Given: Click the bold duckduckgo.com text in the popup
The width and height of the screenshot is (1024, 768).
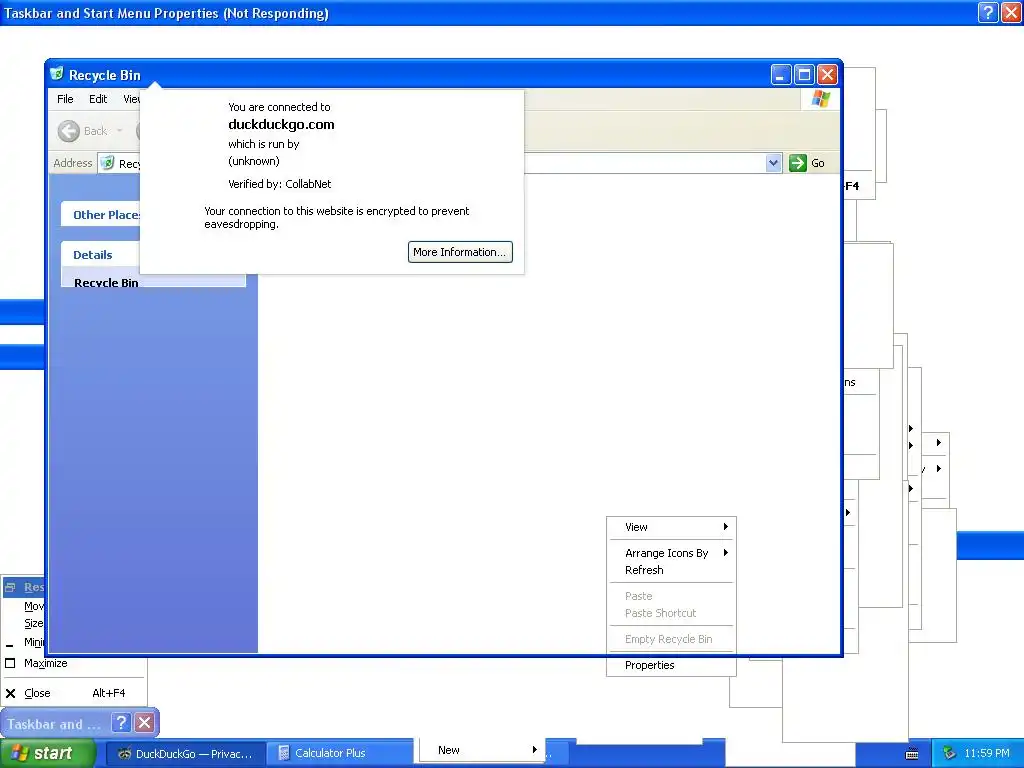Looking at the screenshot, I should [x=281, y=125].
